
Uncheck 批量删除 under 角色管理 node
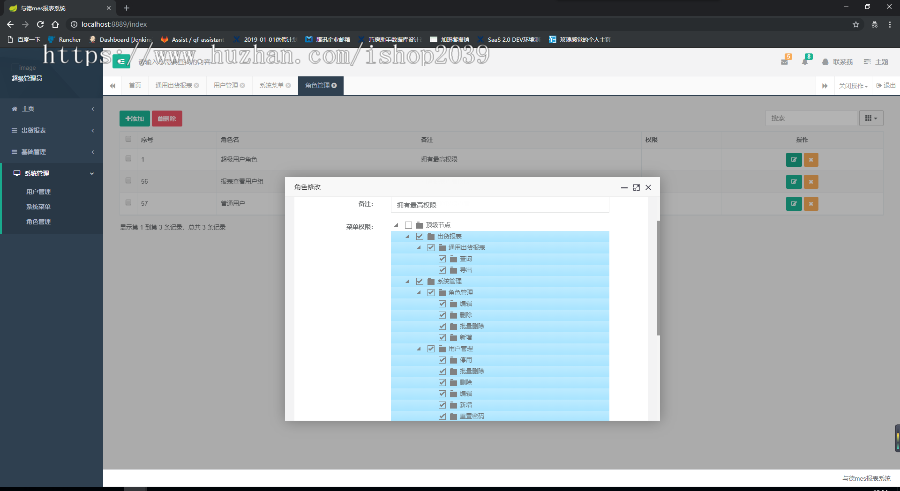tap(443, 326)
